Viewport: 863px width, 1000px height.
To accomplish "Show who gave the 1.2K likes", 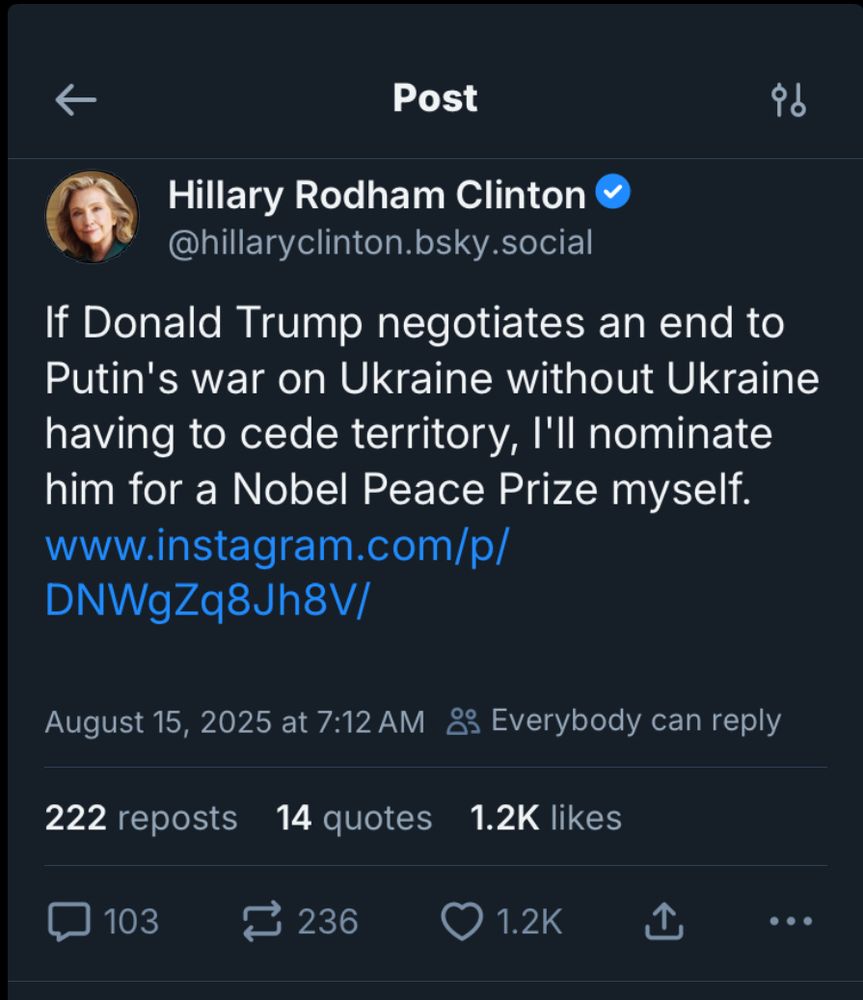I will click(546, 818).
